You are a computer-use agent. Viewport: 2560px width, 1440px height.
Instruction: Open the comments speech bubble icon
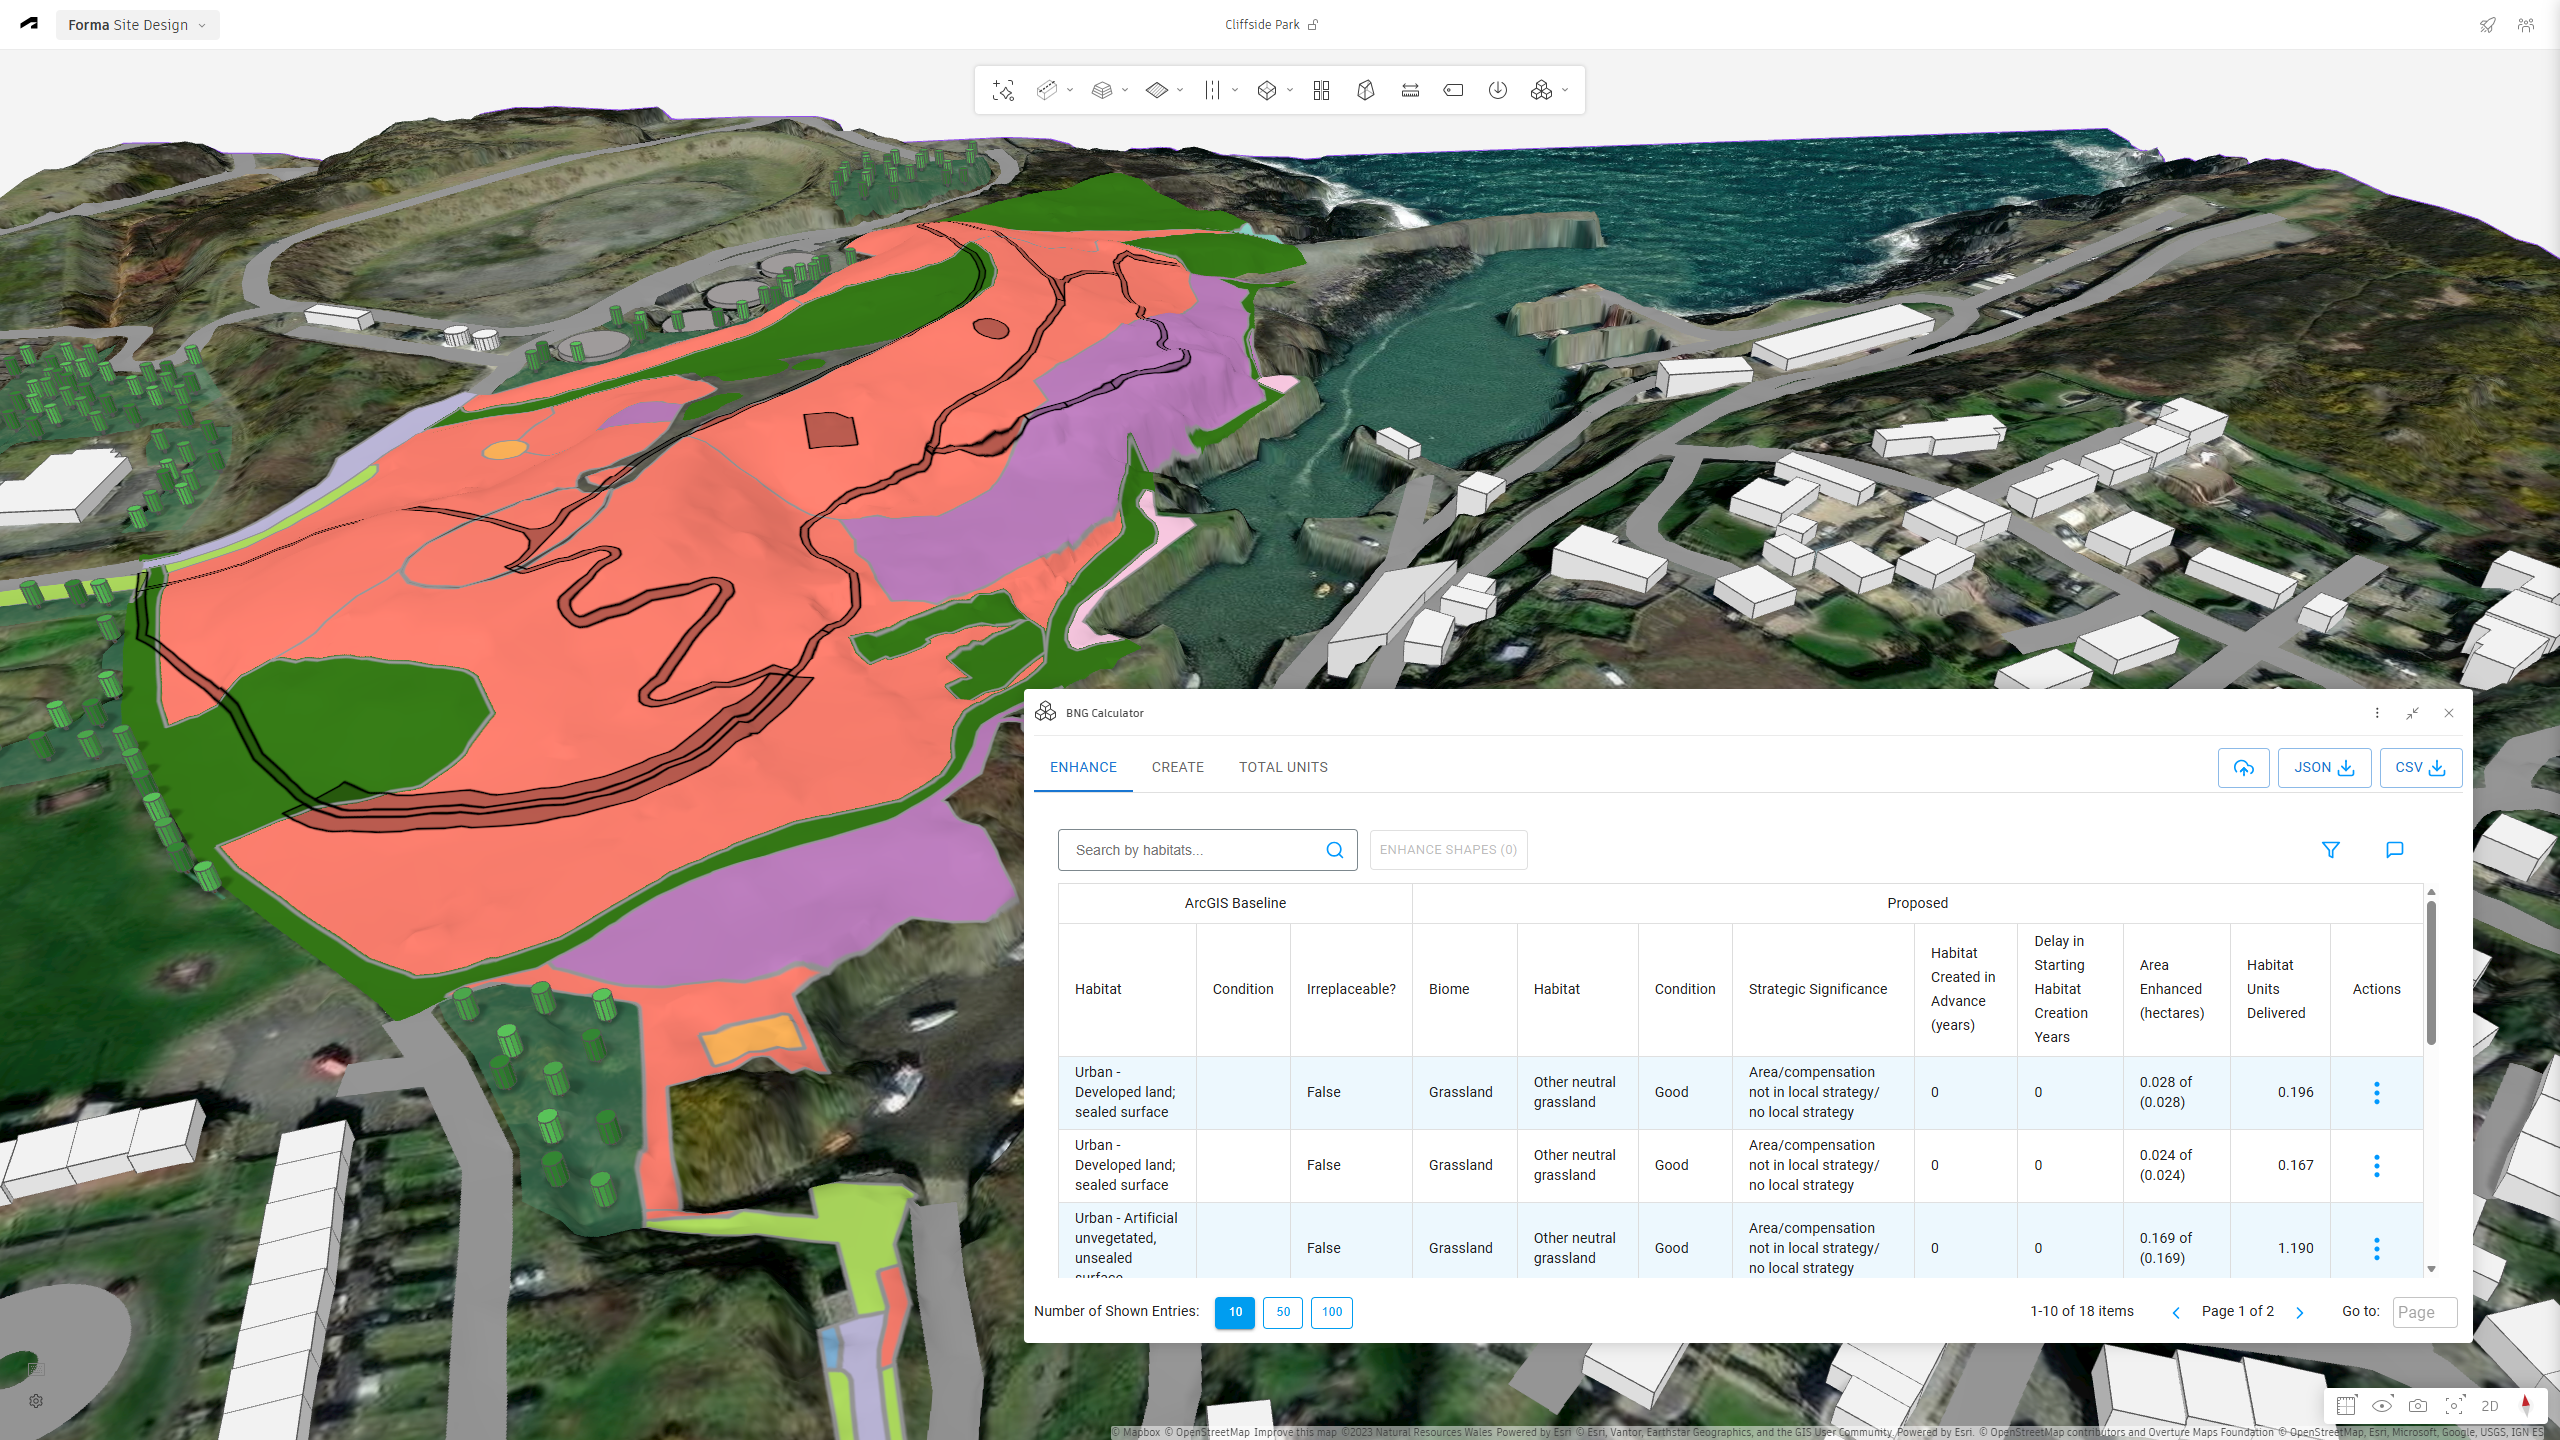click(x=2395, y=850)
